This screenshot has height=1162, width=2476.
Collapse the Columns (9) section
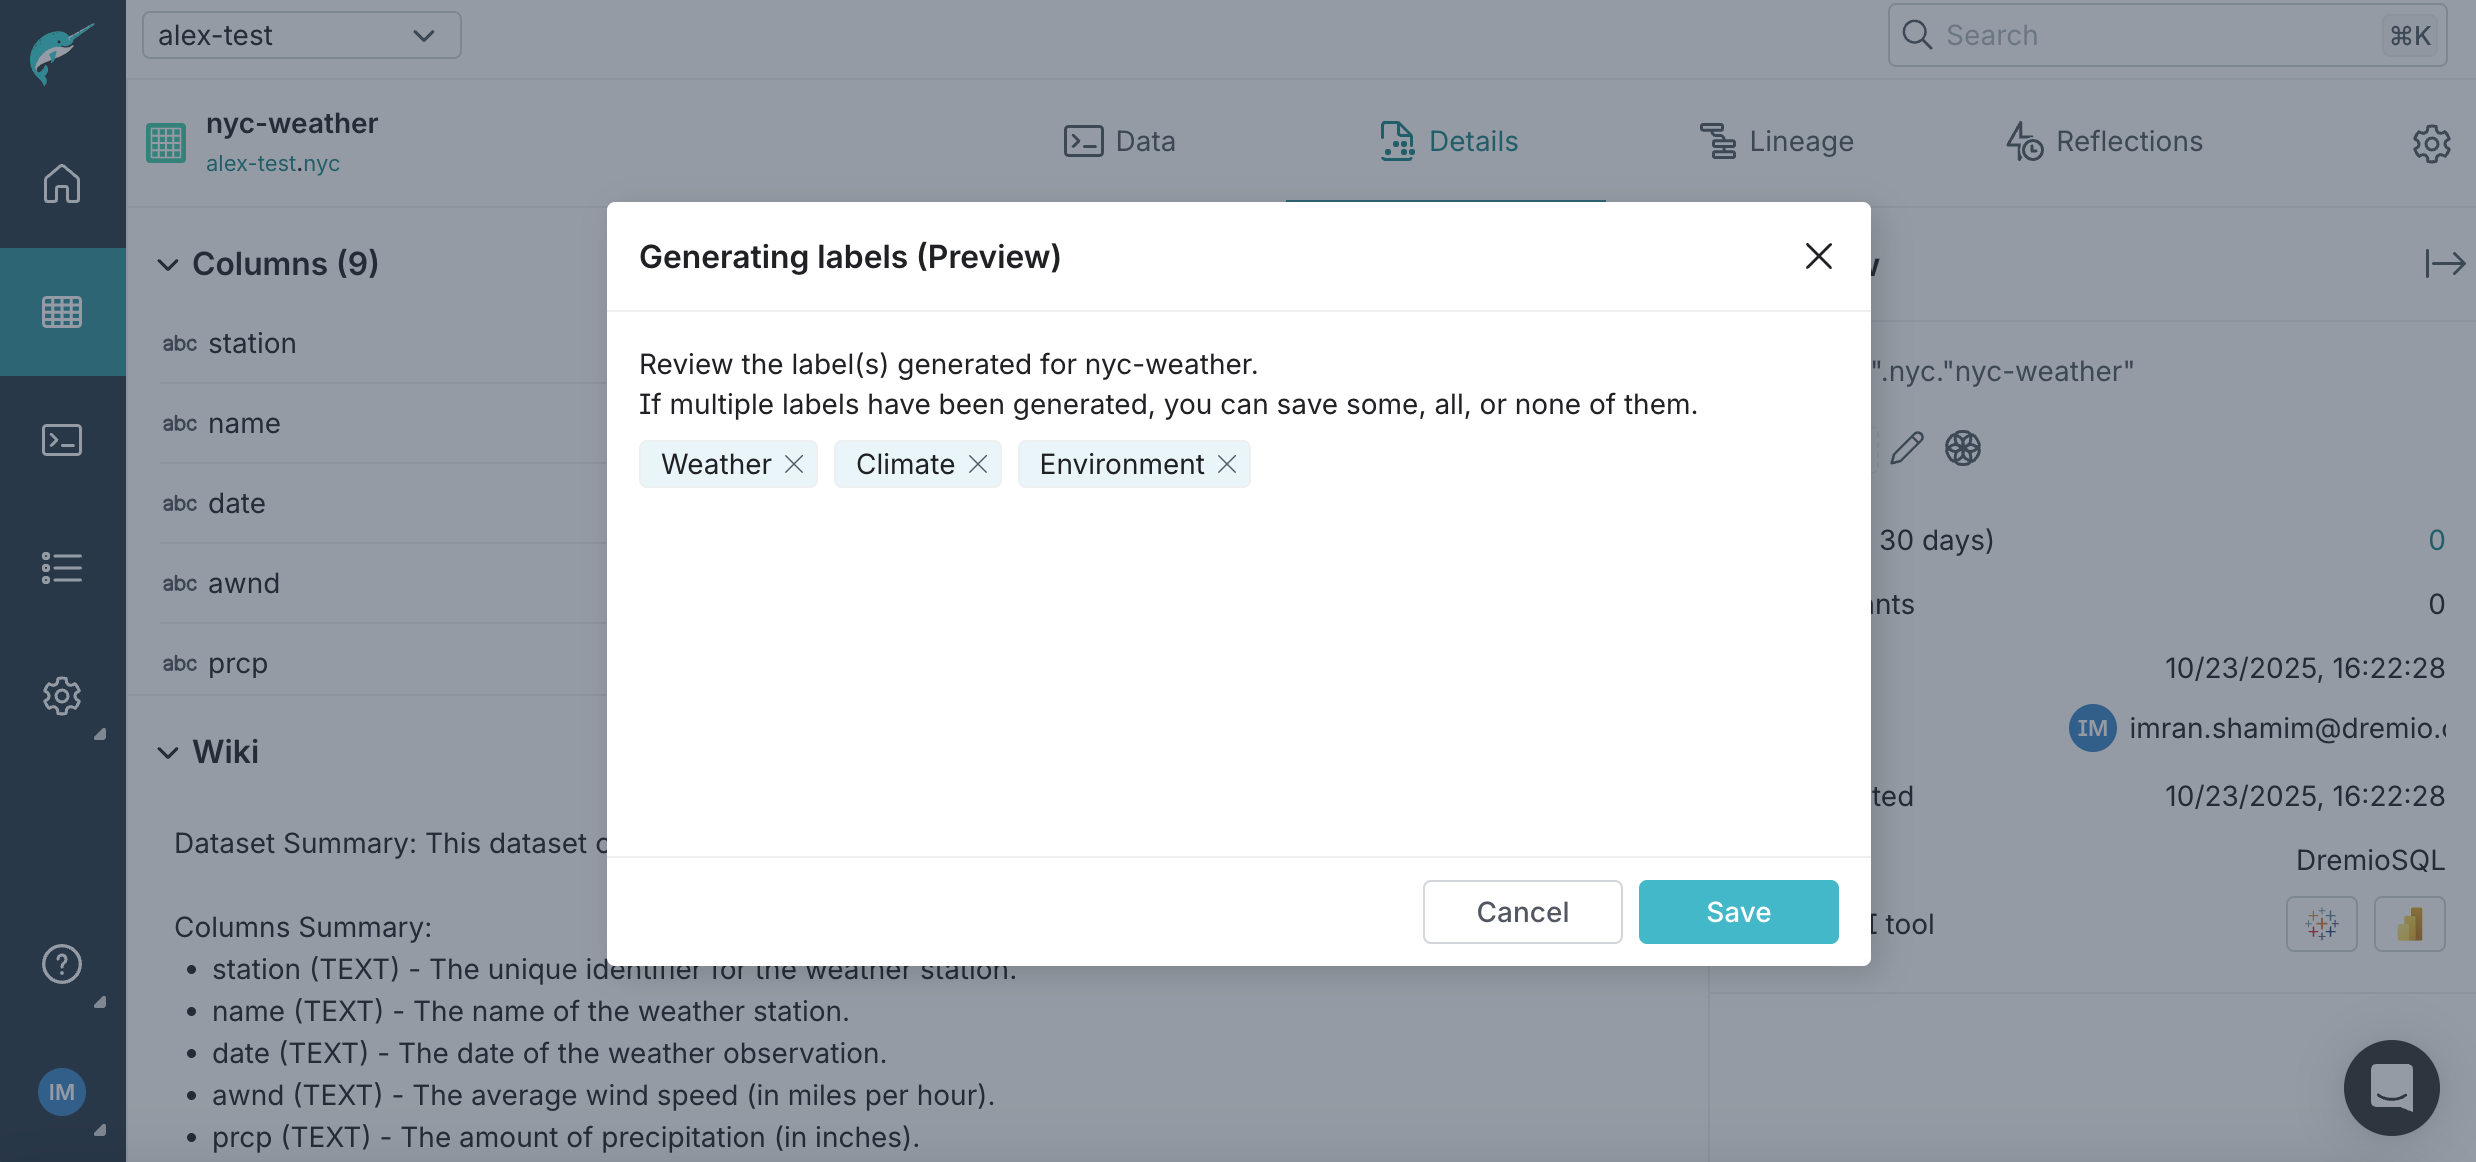pyautogui.click(x=168, y=264)
